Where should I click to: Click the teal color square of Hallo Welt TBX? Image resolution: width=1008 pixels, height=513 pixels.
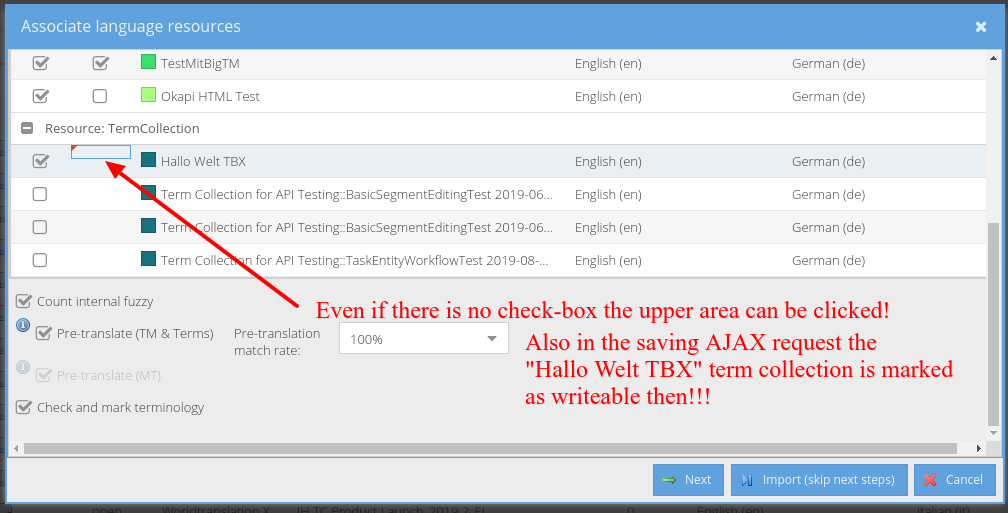pos(148,161)
